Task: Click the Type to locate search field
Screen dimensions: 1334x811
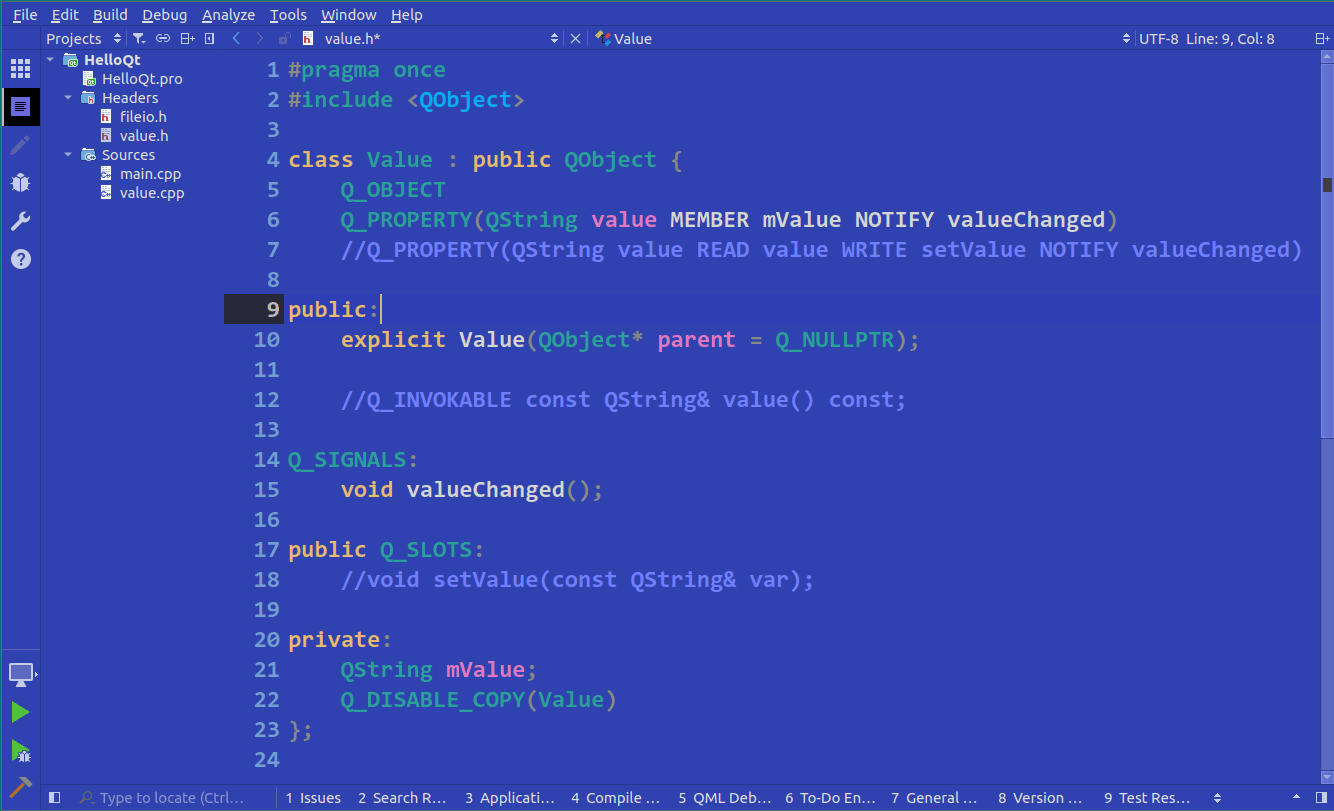Action: pyautogui.click(x=170, y=797)
